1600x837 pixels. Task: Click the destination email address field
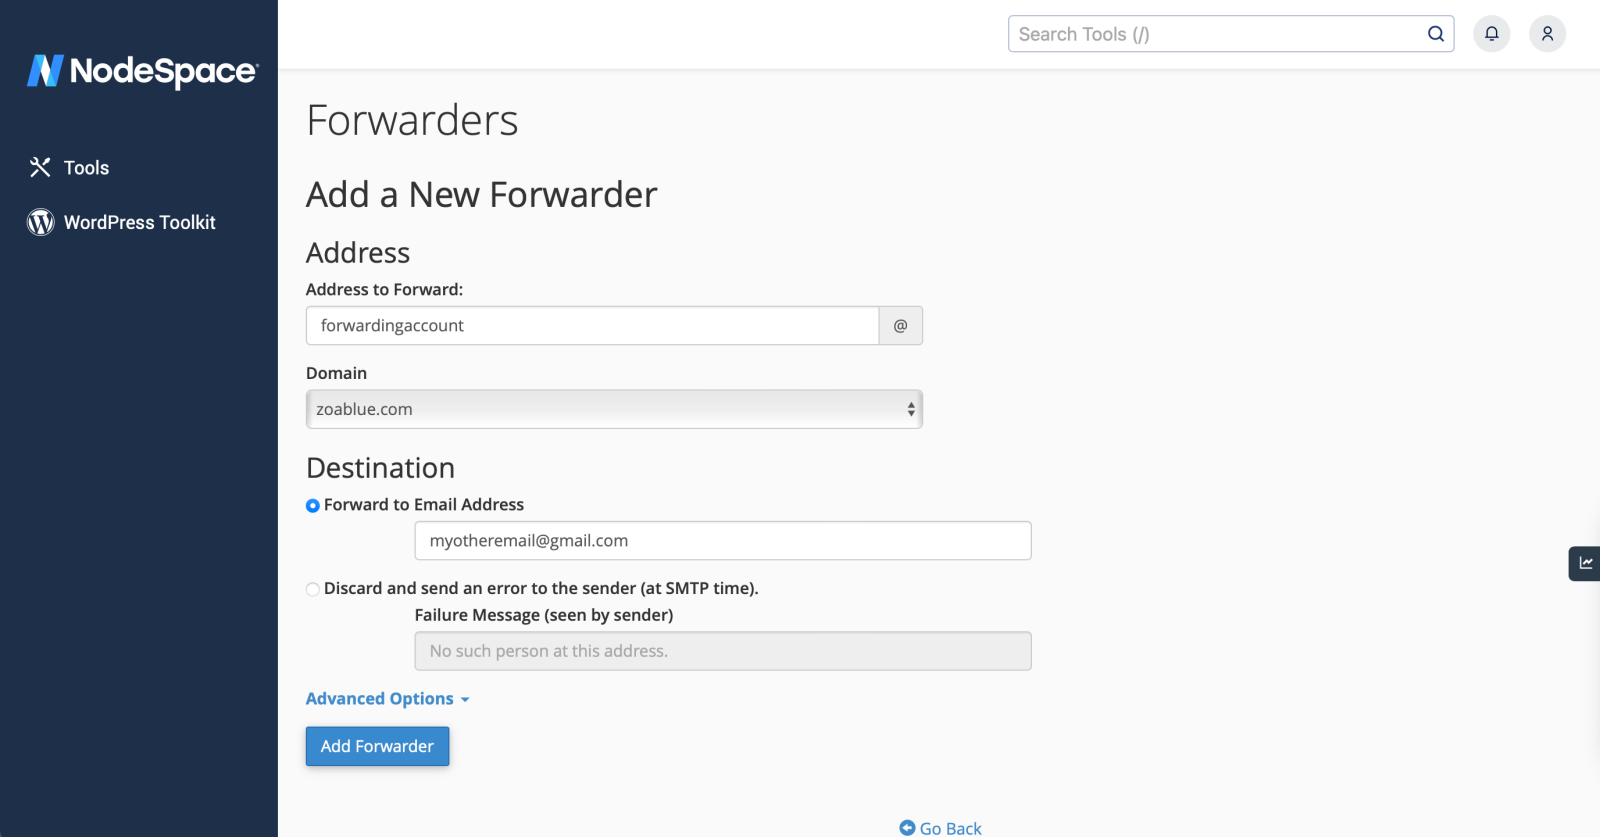pos(722,541)
